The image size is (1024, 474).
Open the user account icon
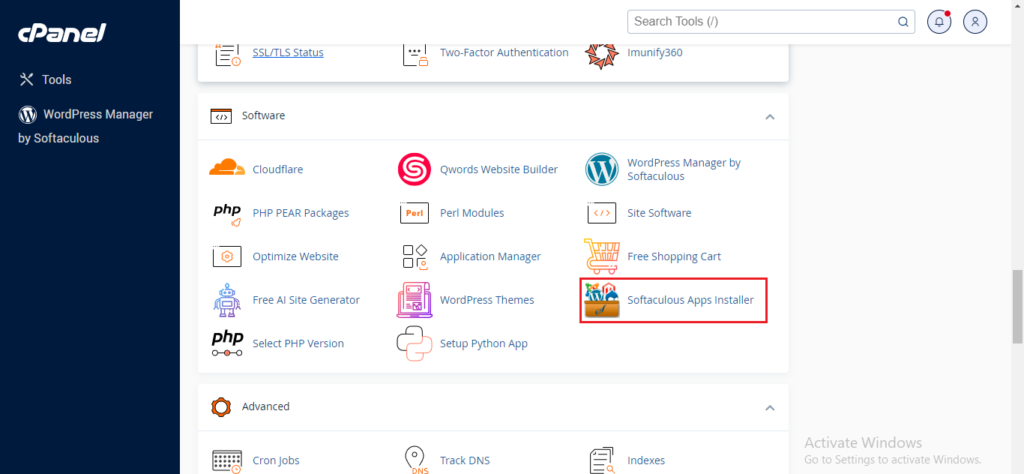[x=975, y=22]
